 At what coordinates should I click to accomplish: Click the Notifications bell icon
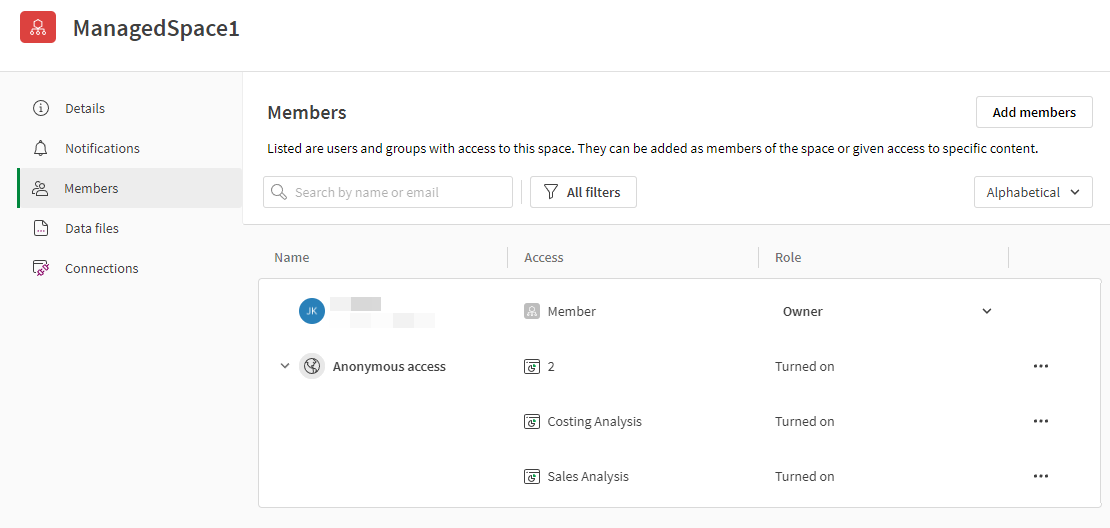[41, 149]
